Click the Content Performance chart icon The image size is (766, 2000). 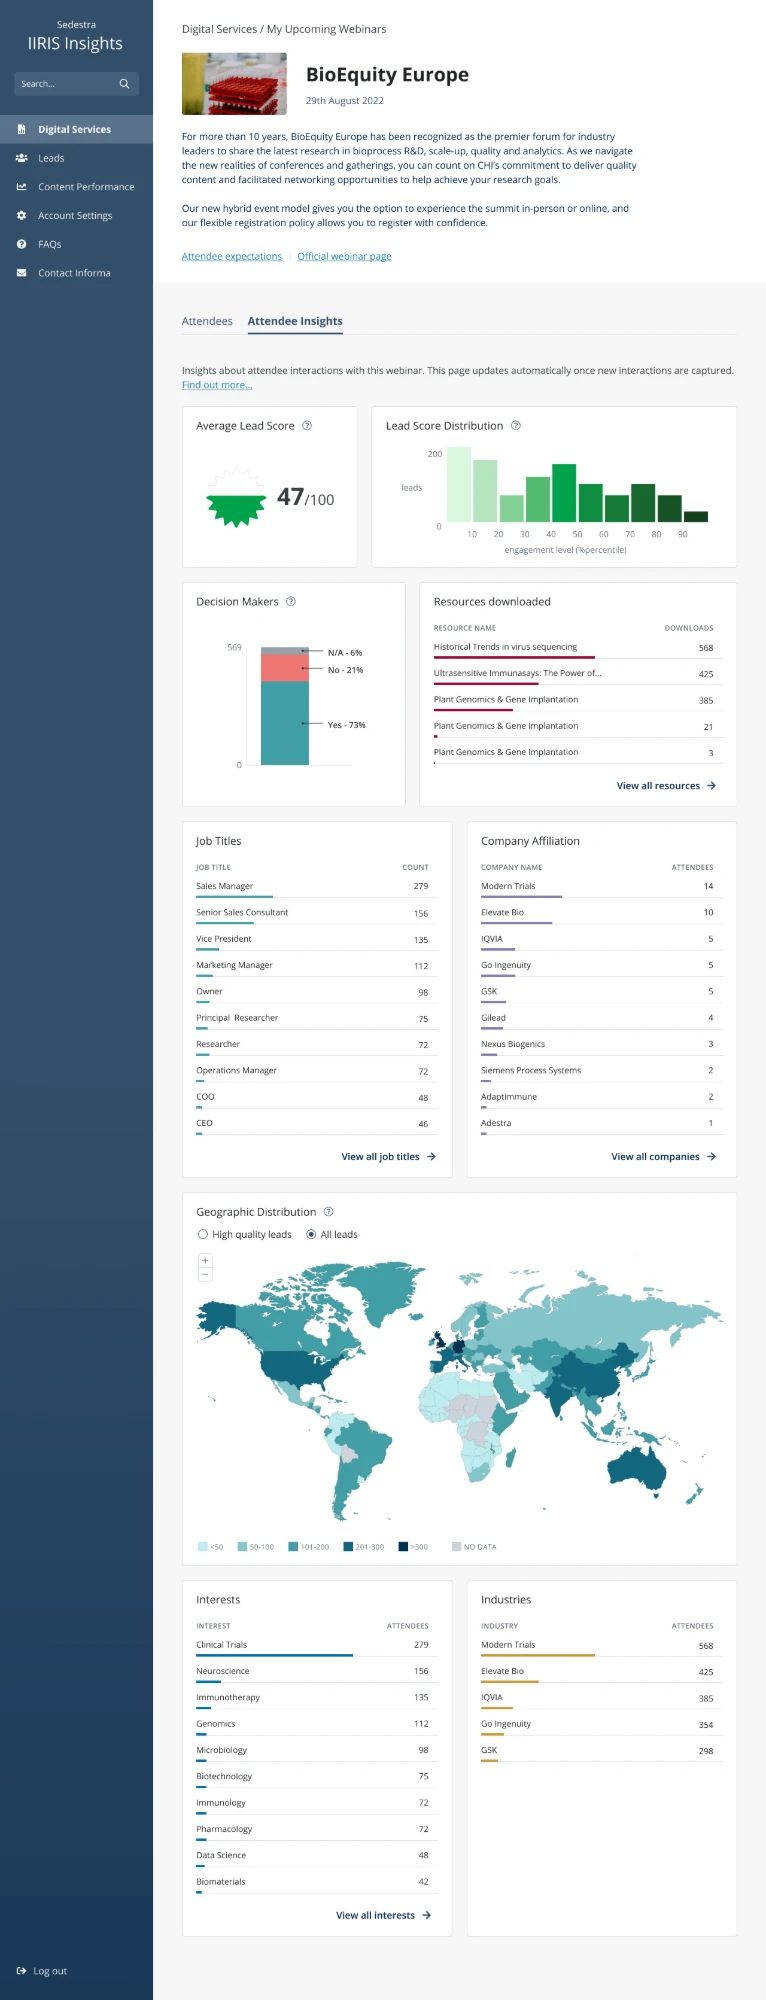(x=21, y=187)
